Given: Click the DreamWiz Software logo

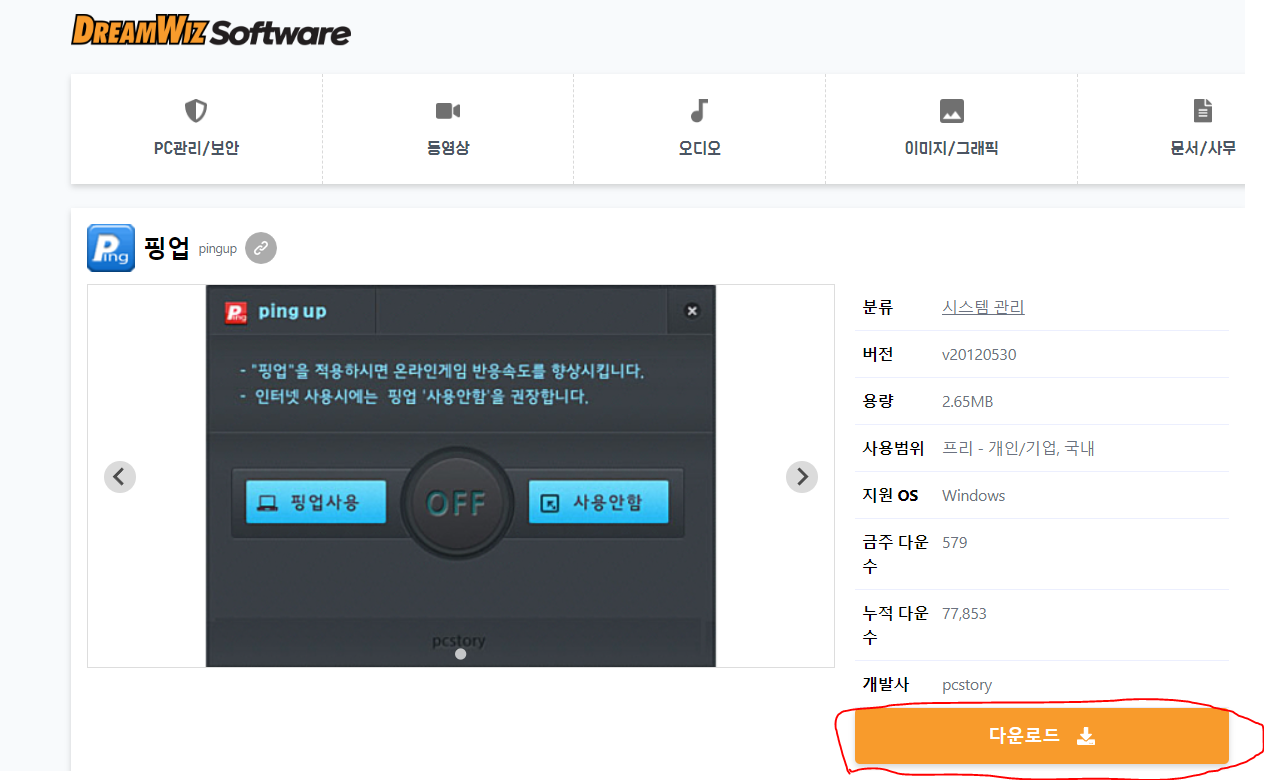Looking at the screenshot, I should point(209,31).
